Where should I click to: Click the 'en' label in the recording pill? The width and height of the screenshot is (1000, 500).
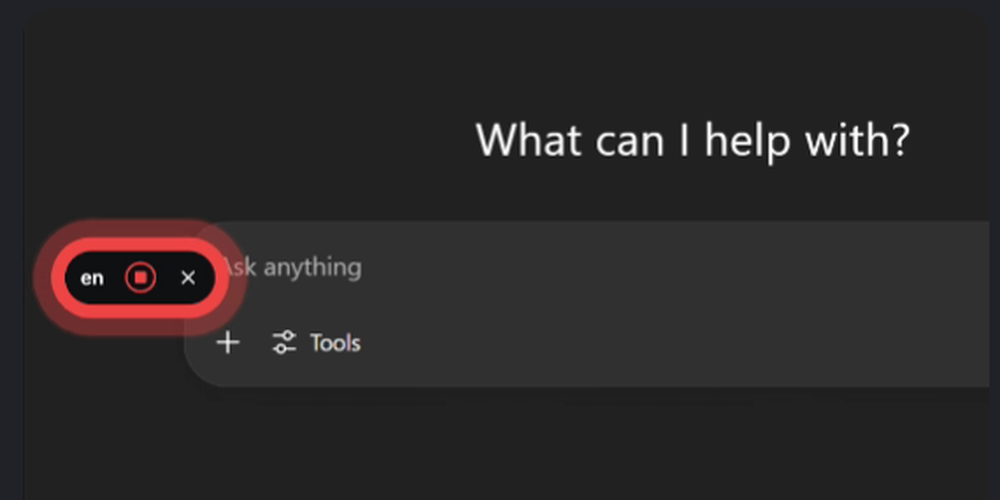tap(92, 277)
